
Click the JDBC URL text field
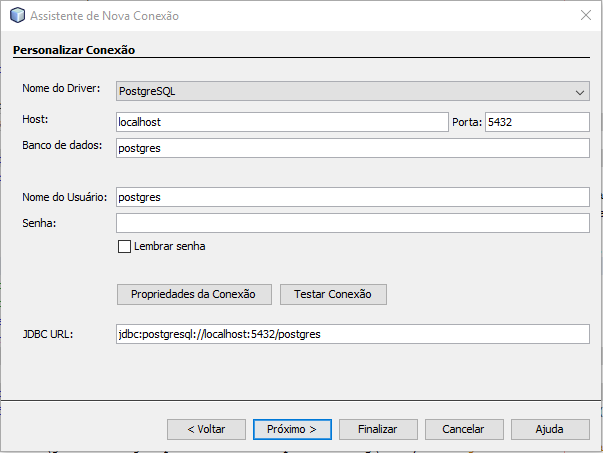(x=353, y=334)
